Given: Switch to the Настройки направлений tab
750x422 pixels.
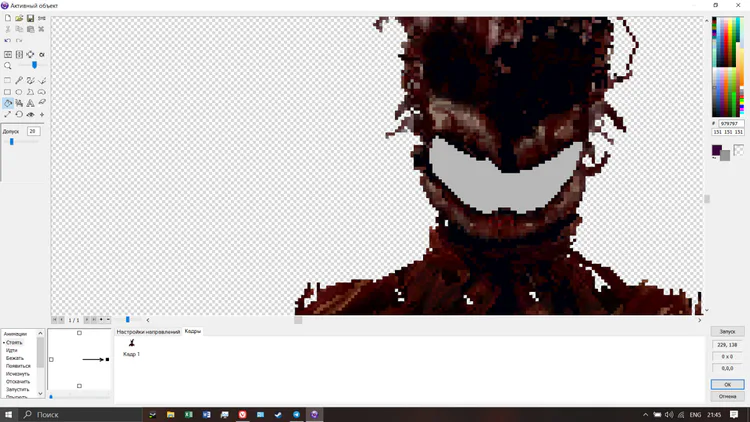Looking at the screenshot, I should click(148, 332).
